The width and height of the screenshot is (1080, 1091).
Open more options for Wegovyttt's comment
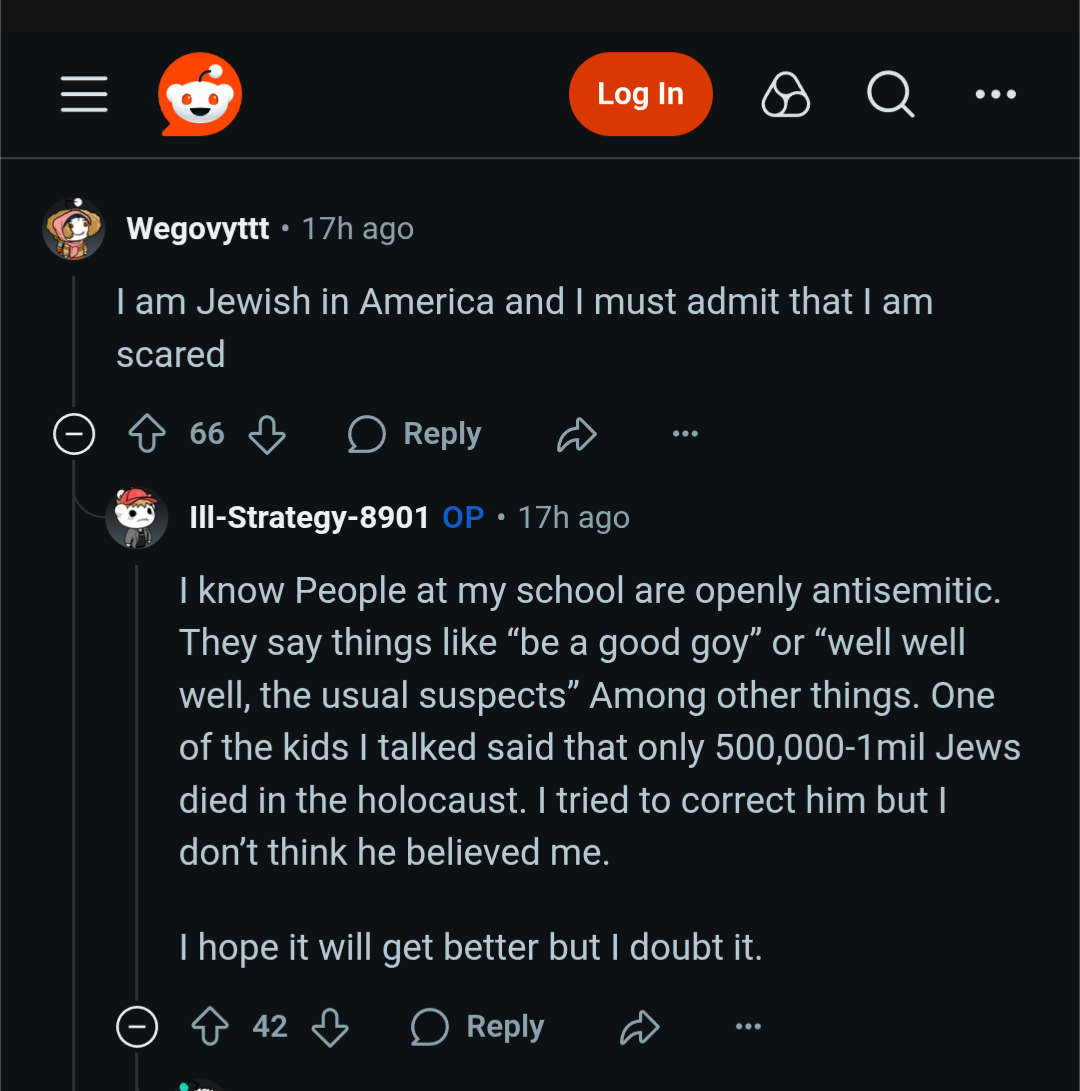(685, 434)
